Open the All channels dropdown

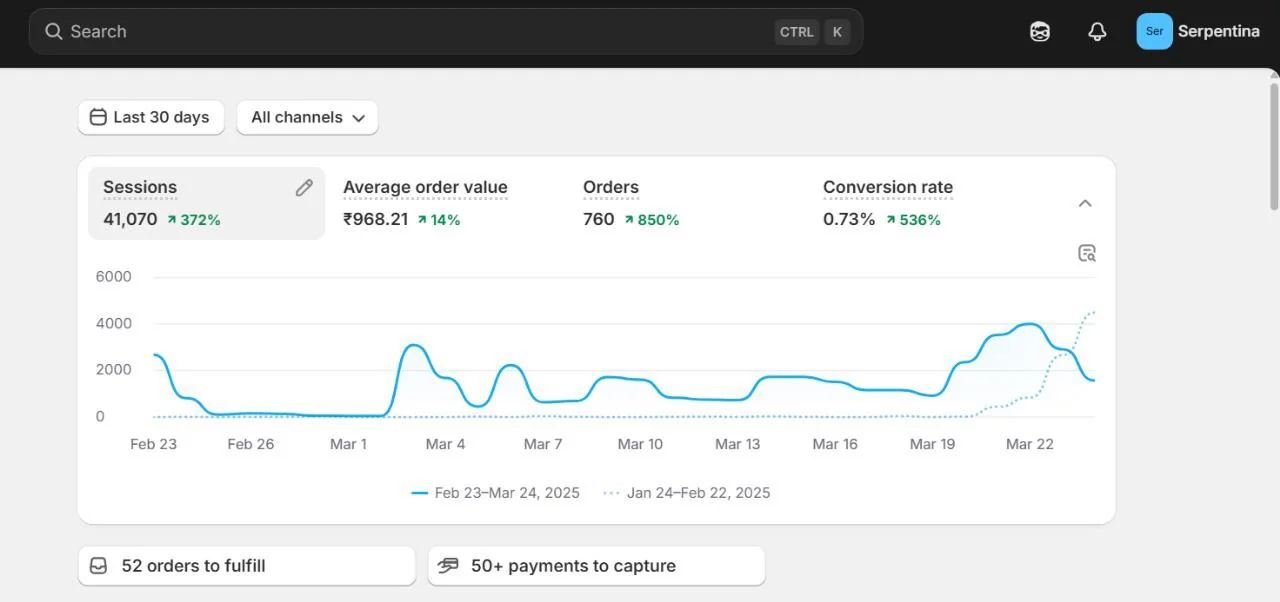point(307,117)
